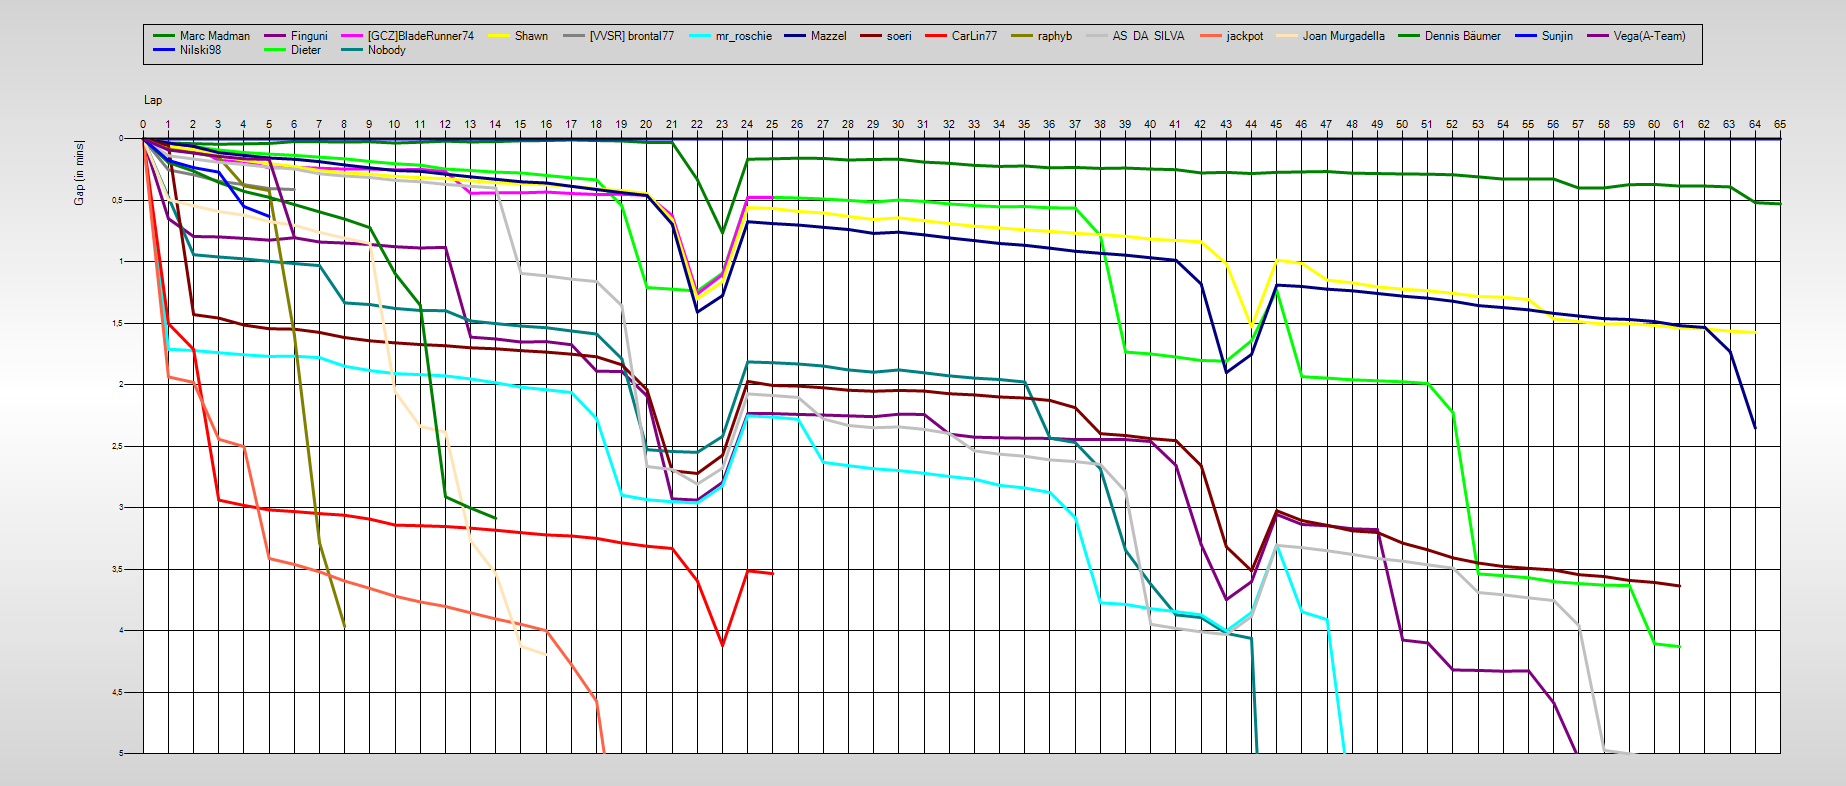Viewport: 1846px width, 786px height.
Task: Click the red CarLin77 legend swatch
Action: click(x=935, y=36)
